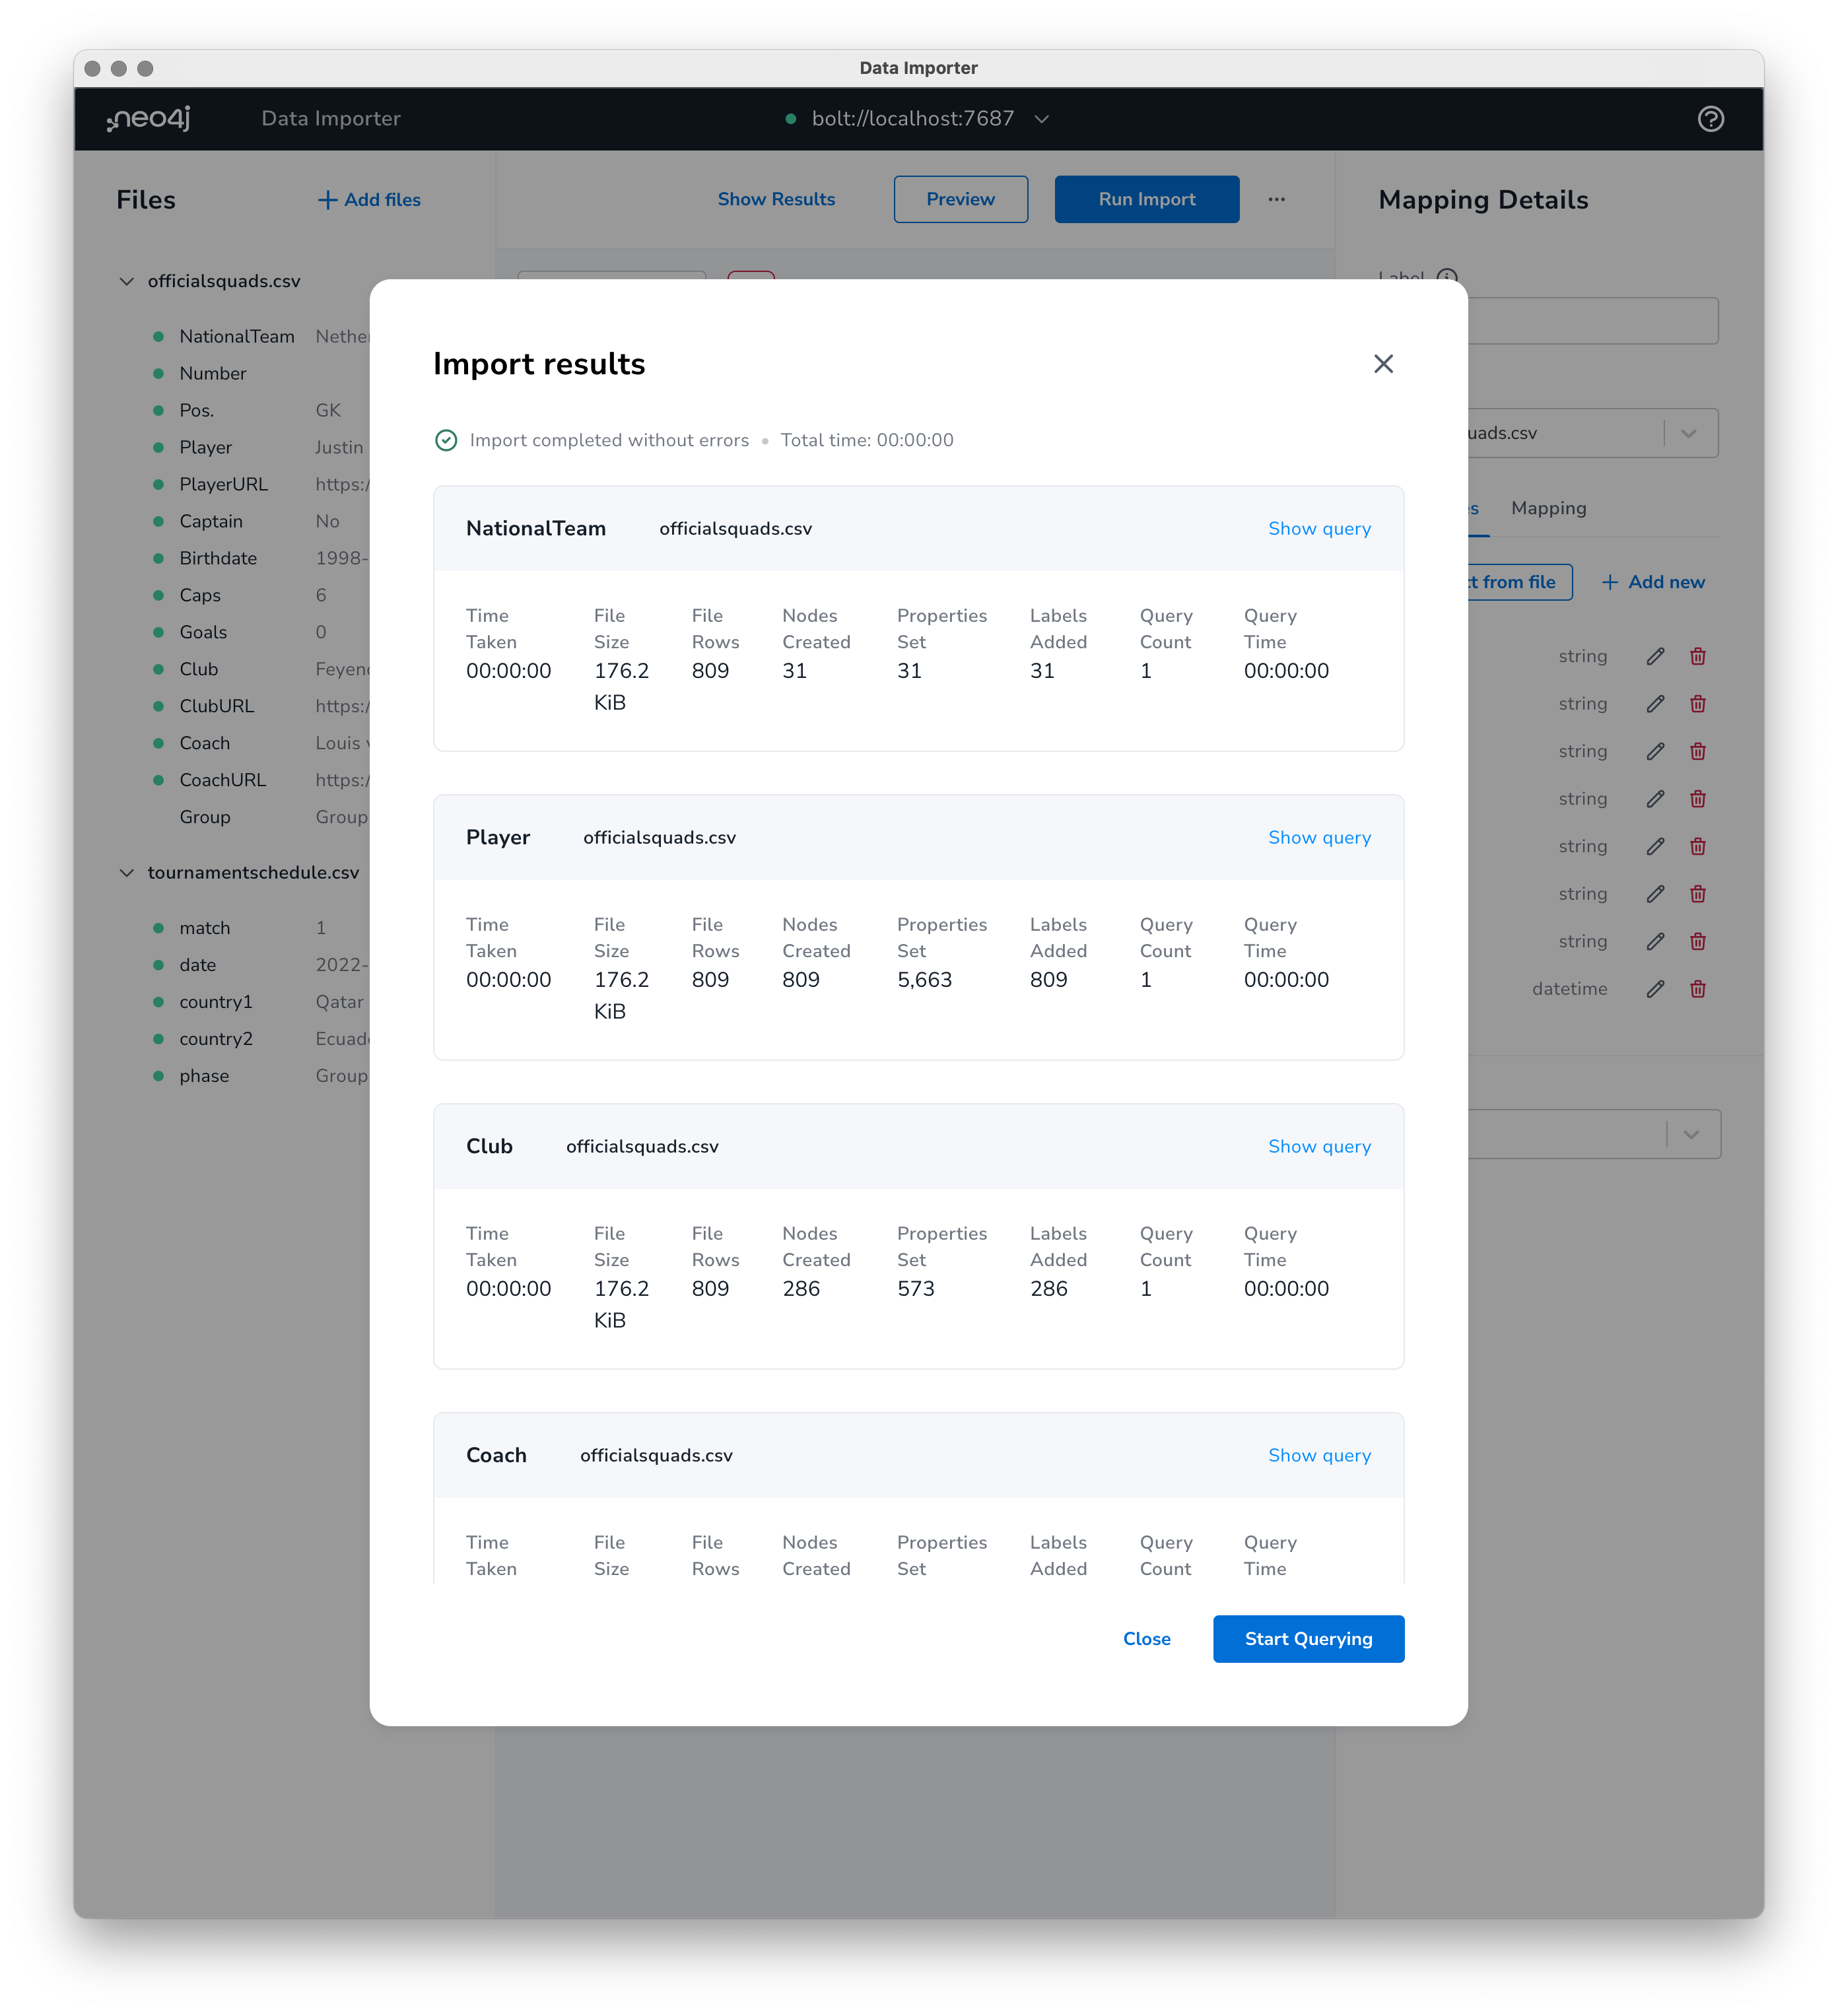The image size is (1838, 2016).
Task: Click the Close button in dialog
Action: click(x=1146, y=1639)
